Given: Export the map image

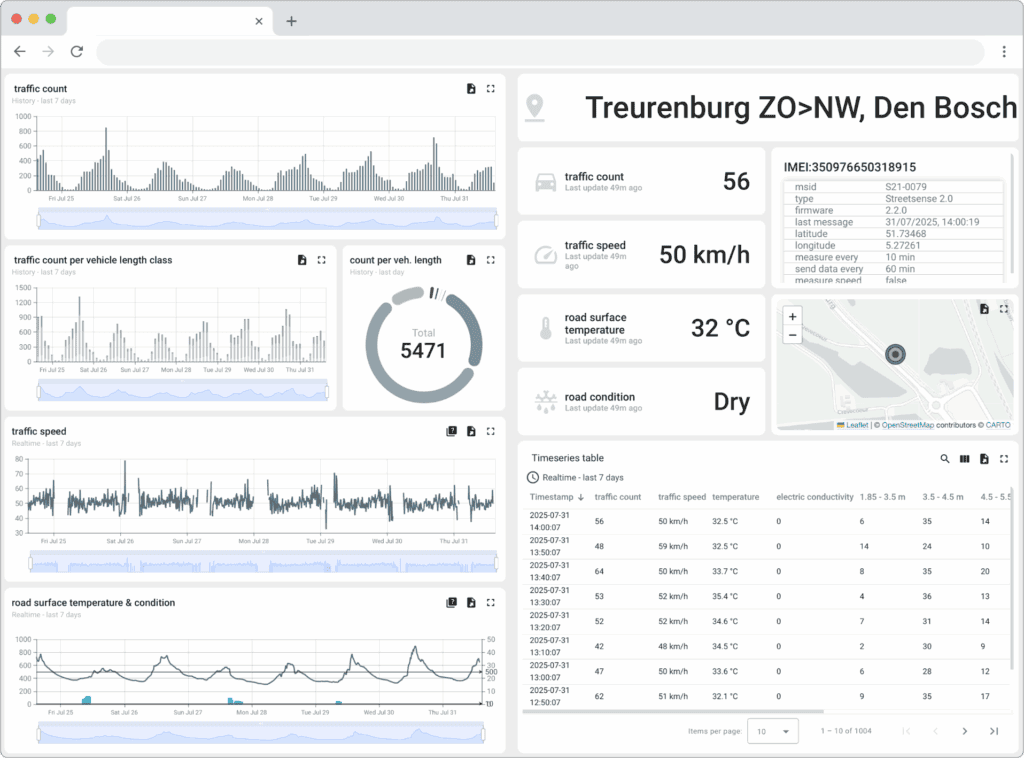Looking at the screenshot, I should coord(985,309).
